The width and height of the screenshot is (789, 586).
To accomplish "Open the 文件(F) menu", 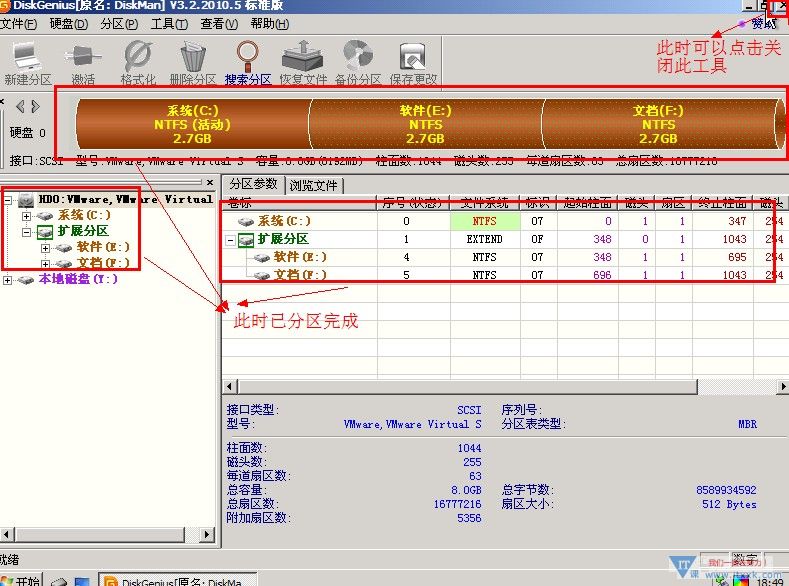I will tap(19, 24).
